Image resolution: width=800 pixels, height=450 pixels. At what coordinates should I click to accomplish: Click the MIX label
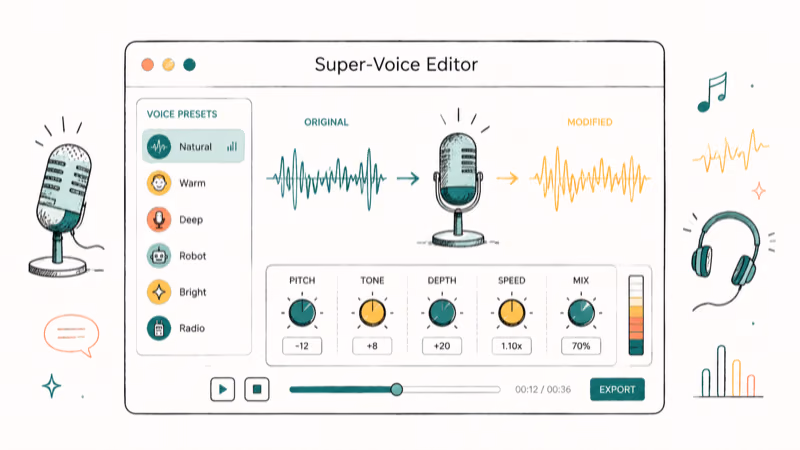(581, 281)
